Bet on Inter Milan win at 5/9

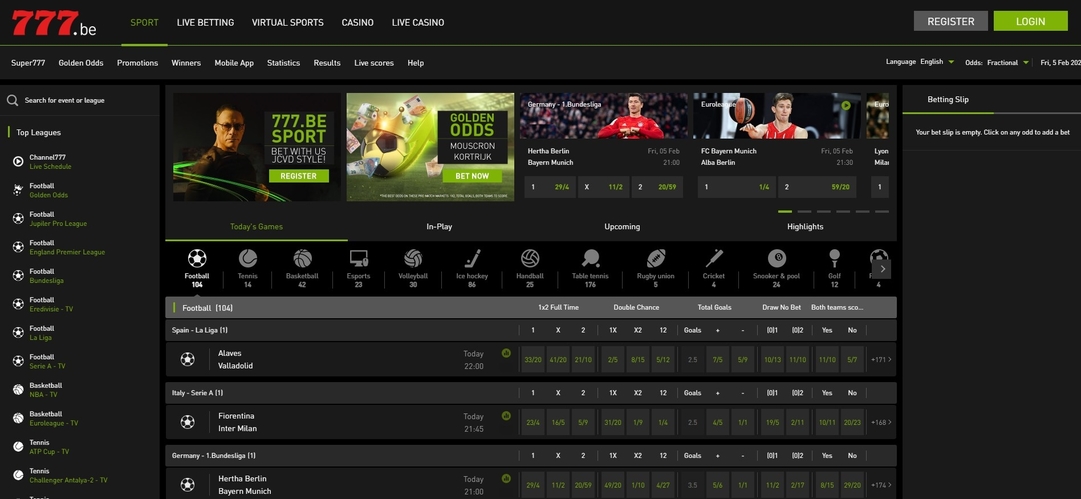point(583,422)
